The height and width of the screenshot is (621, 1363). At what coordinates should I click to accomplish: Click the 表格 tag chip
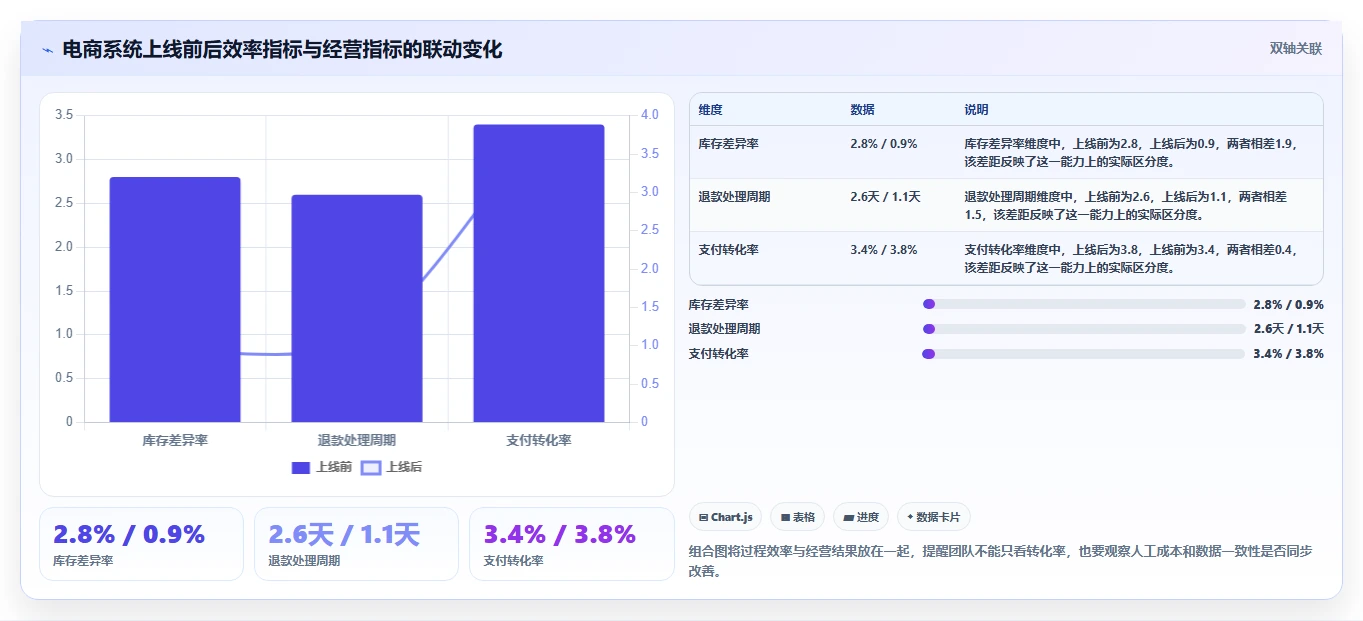pos(797,517)
